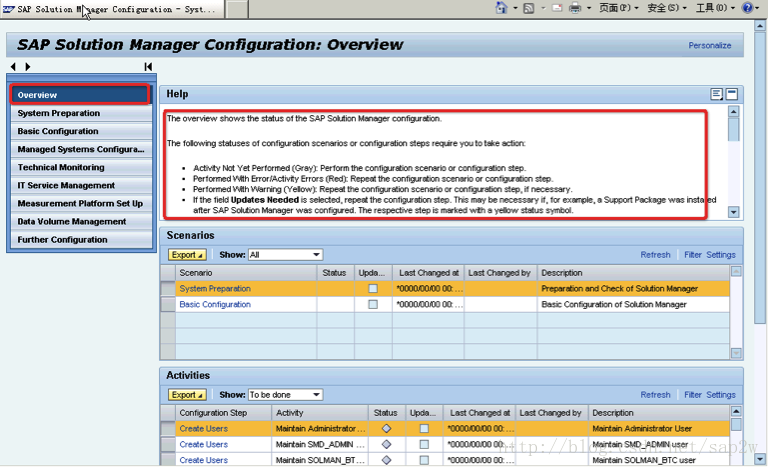Open Activities Show dropdown set to To be done
Viewport: 769px width, 467px height.
[x=285, y=394]
